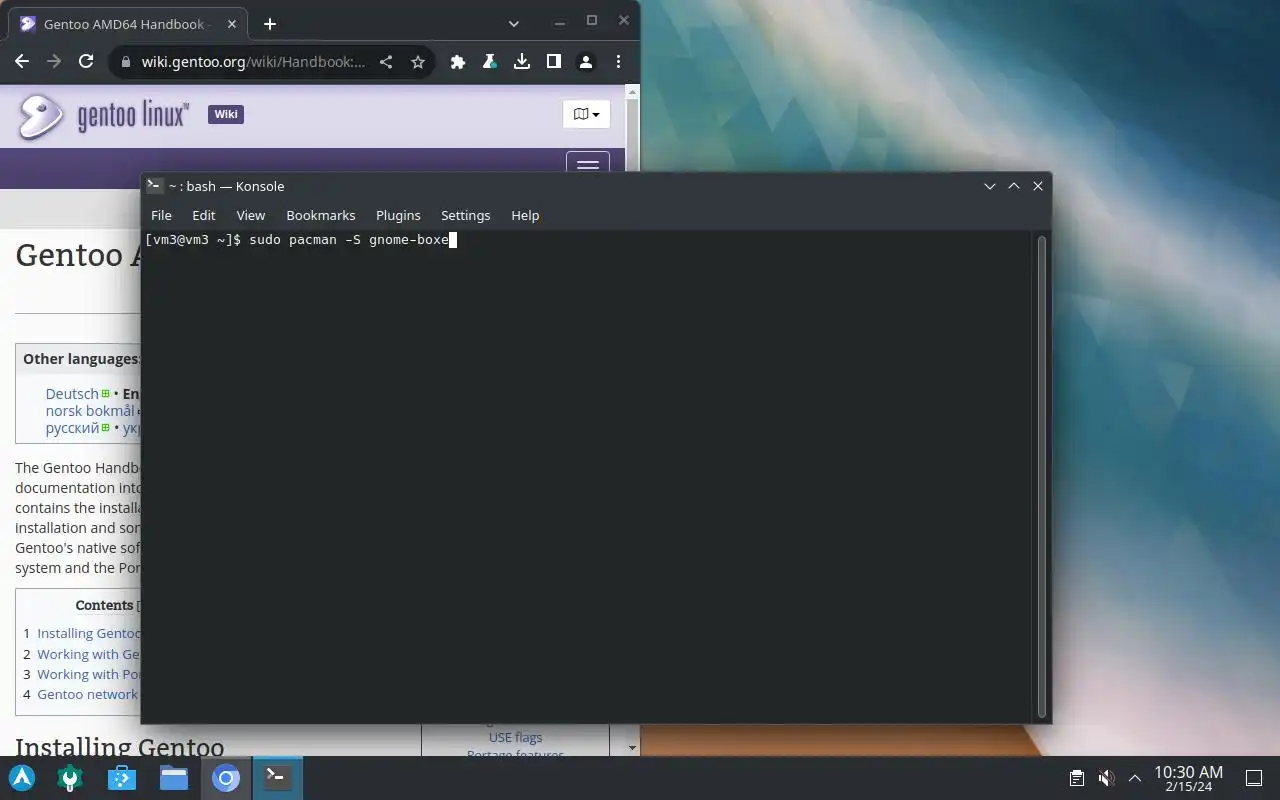Switch to Chrome in taskbar
Screen dimensions: 1280x800
point(226,778)
